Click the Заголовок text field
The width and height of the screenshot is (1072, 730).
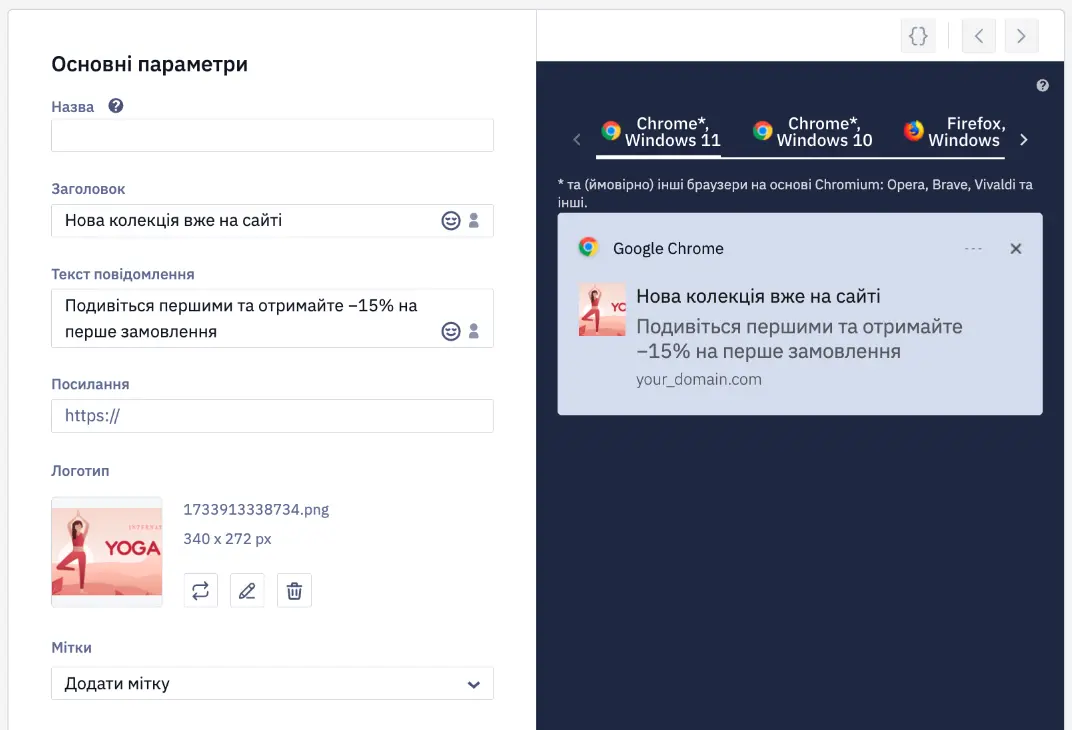point(272,221)
